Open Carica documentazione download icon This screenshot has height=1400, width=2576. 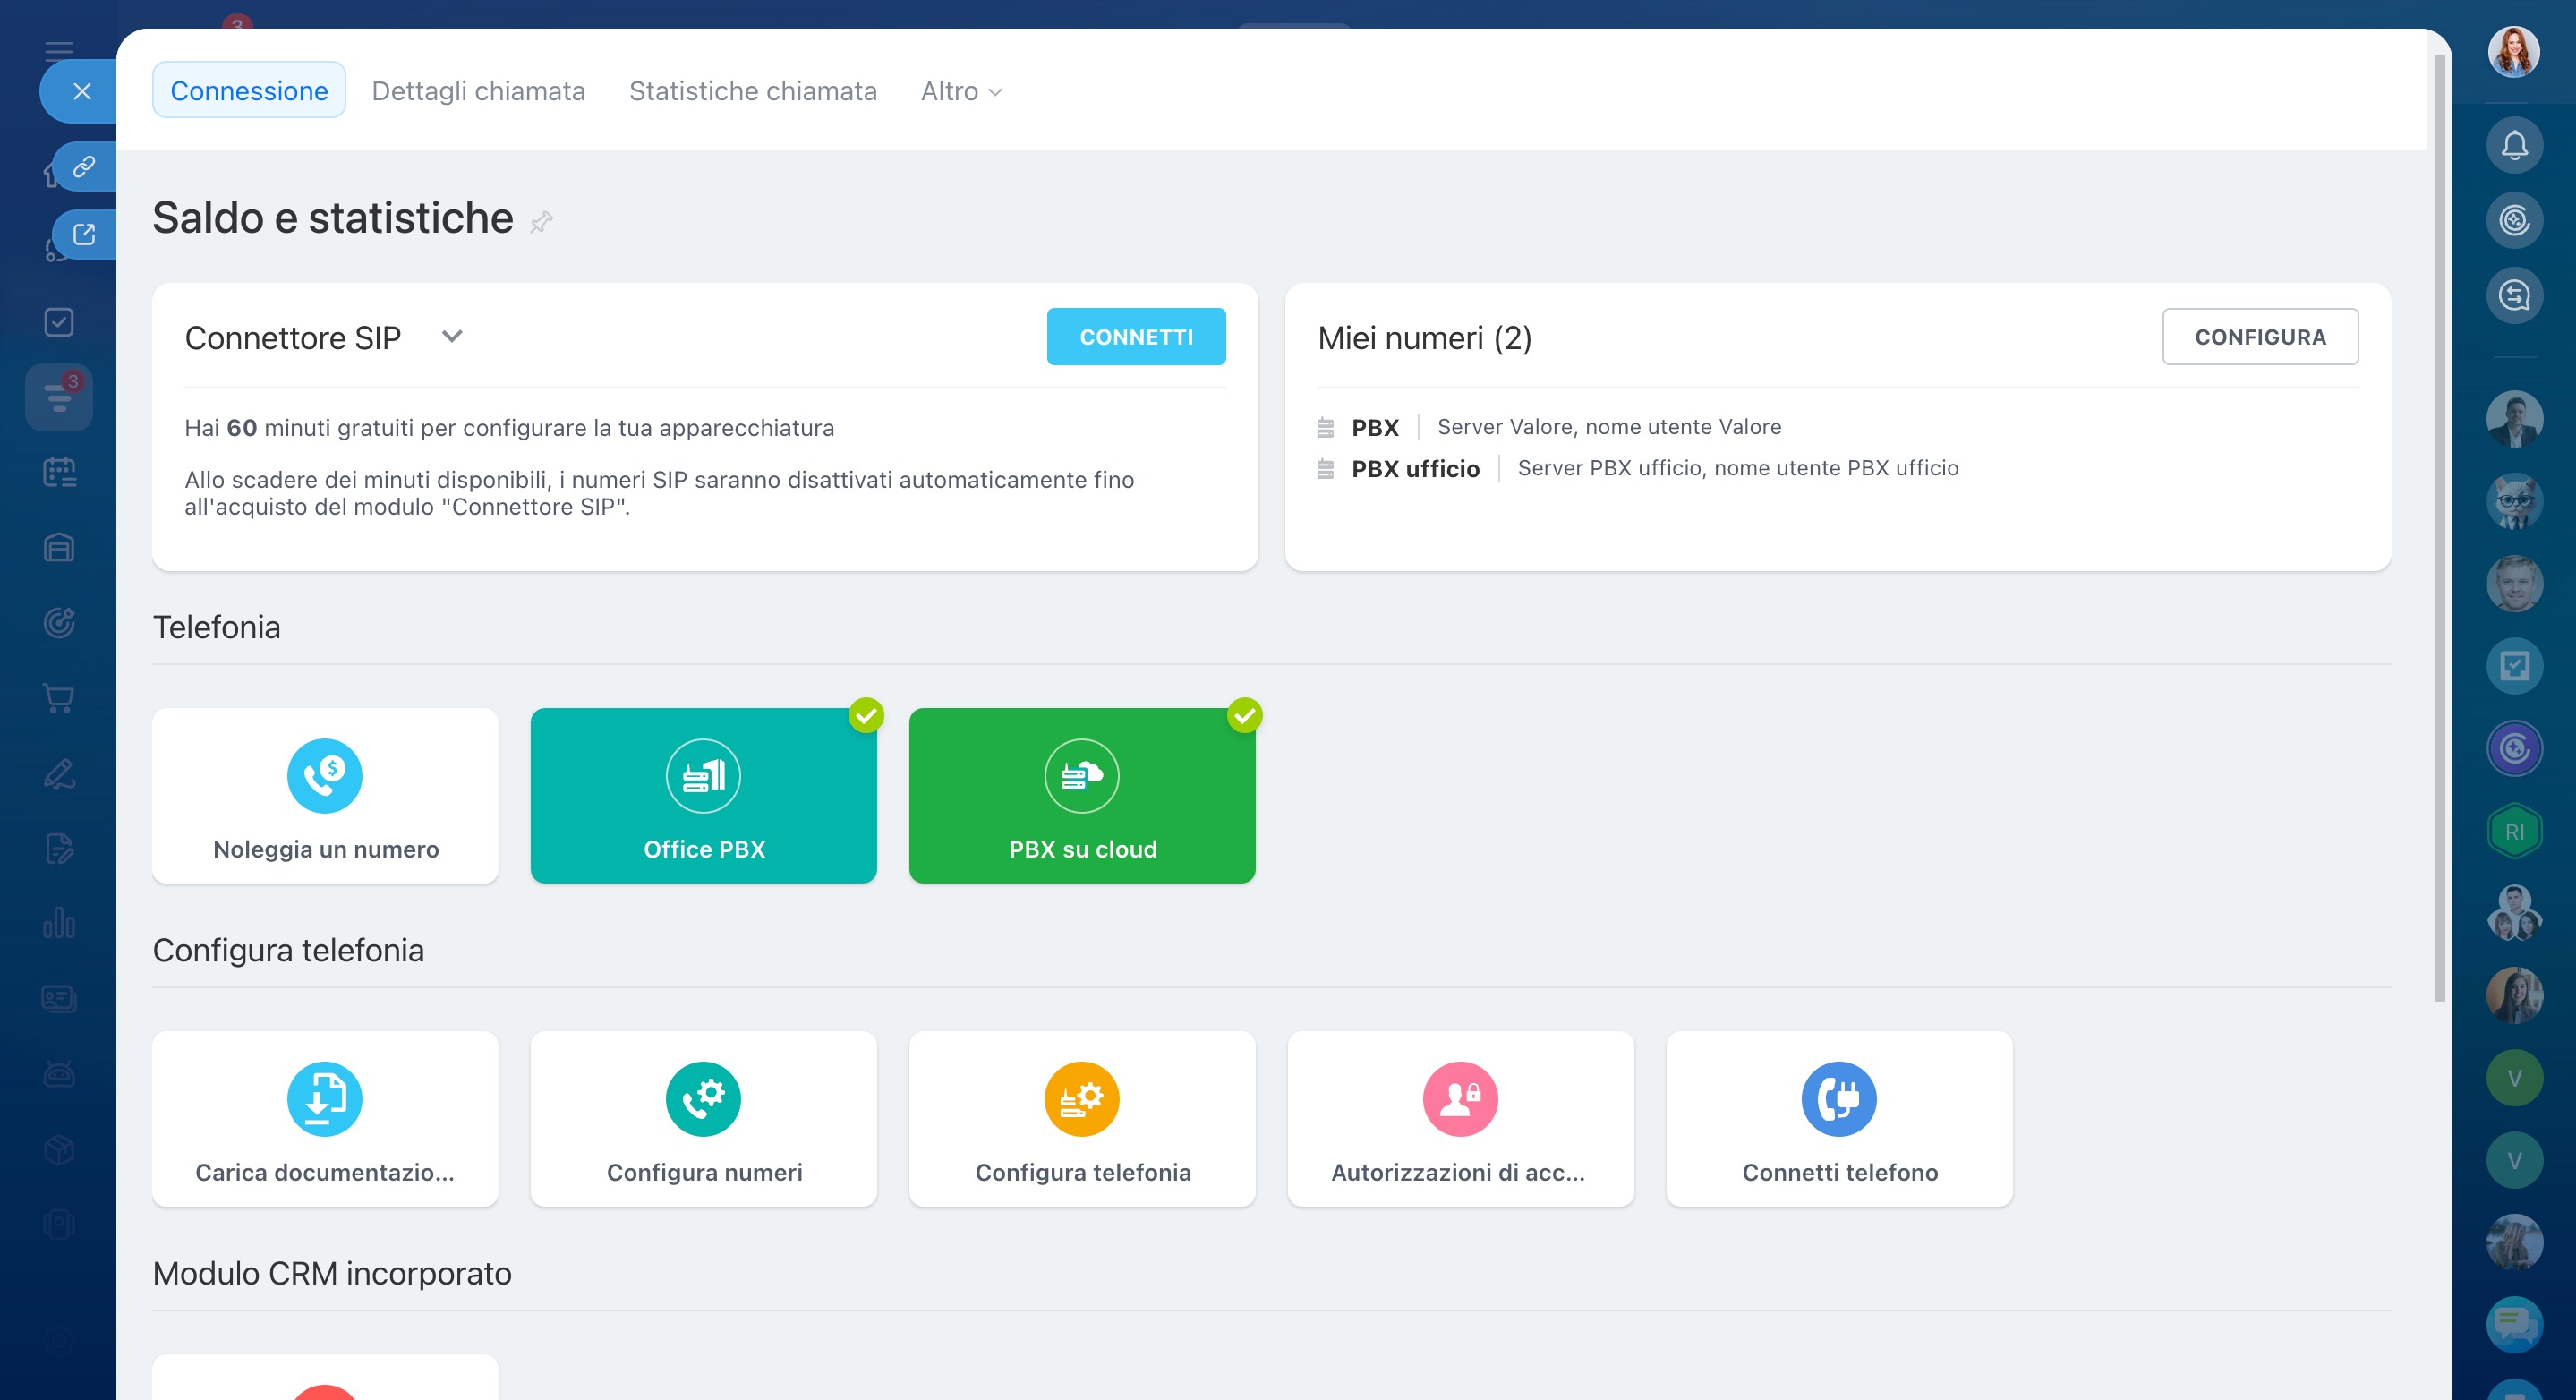click(324, 1098)
